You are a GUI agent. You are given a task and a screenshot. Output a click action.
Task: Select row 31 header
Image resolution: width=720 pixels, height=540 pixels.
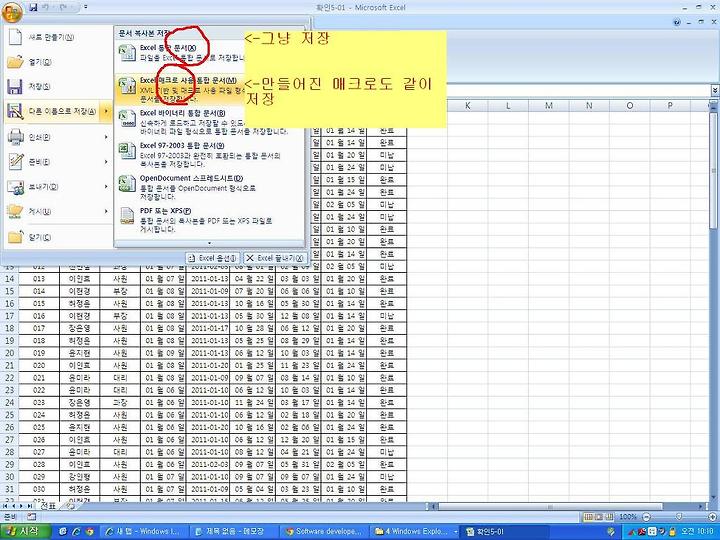click(x=9, y=489)
